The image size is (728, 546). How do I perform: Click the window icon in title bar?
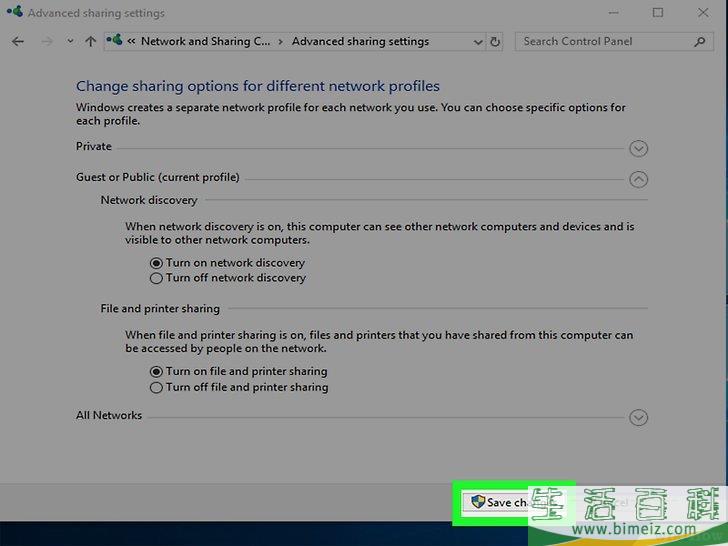tap(14, 14)
